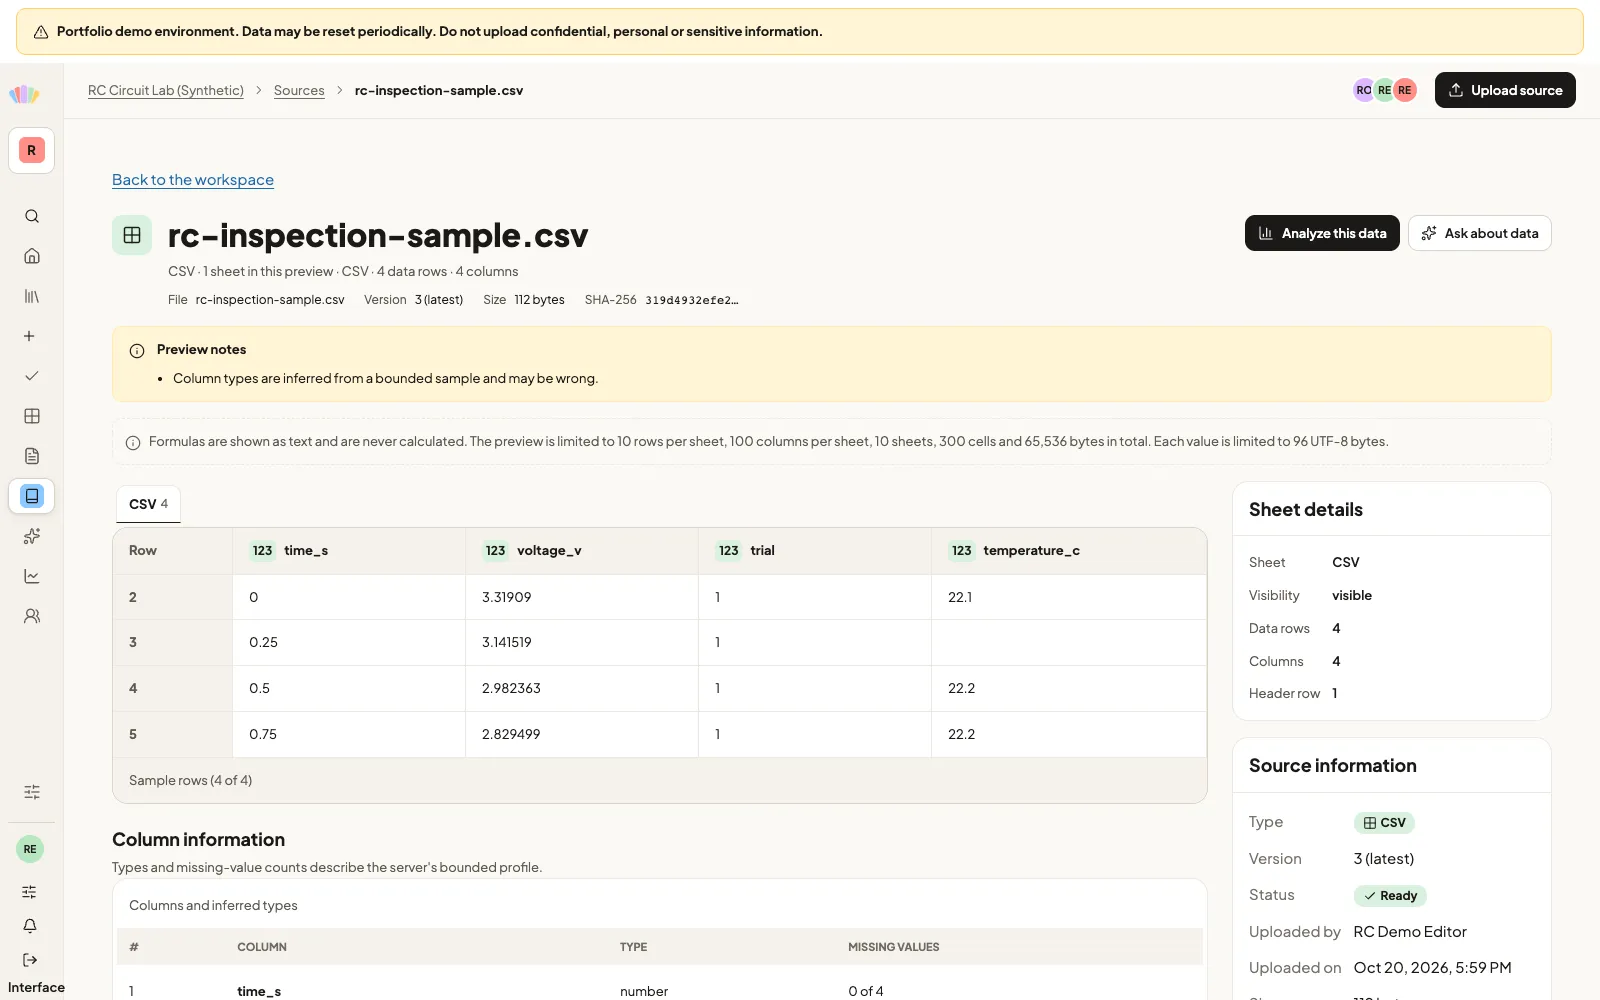Click the voltage_v column header

click(582, 551)
